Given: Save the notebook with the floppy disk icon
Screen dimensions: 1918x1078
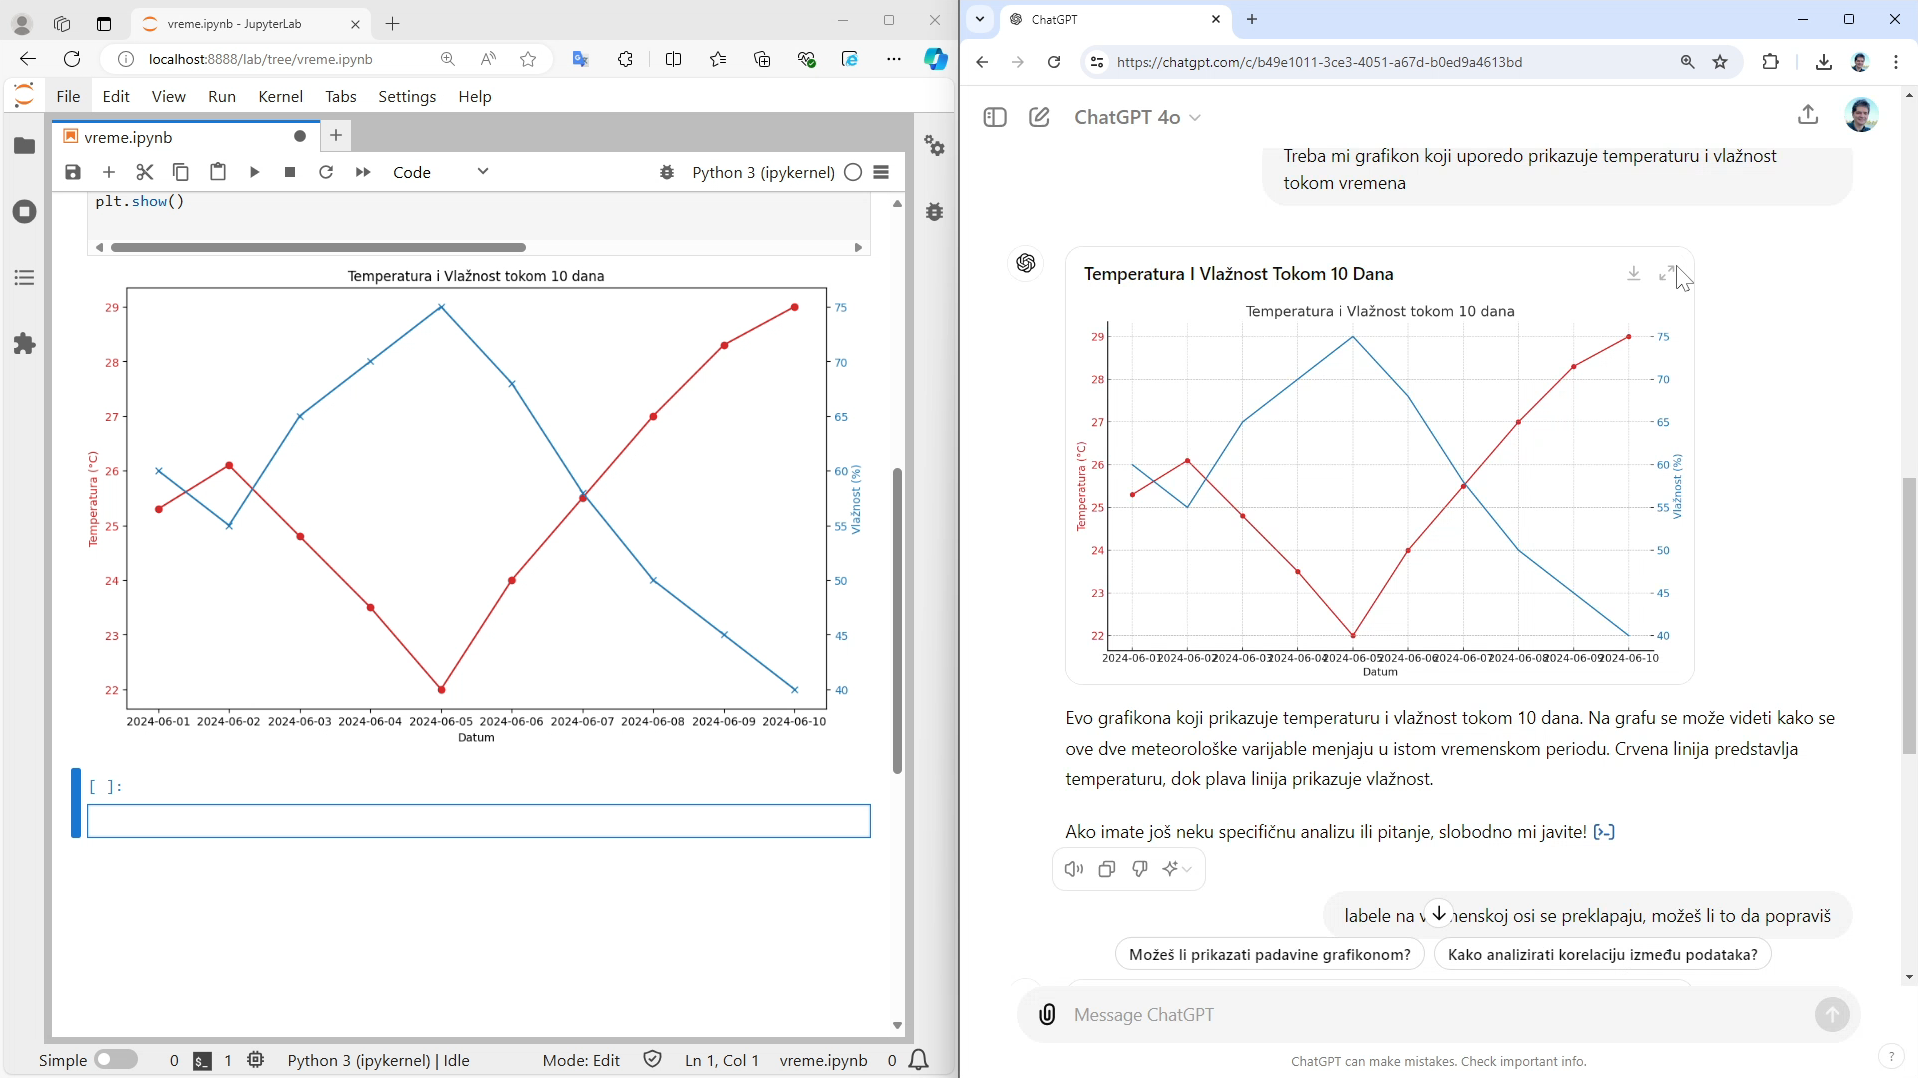Looking at the screenshot, I should click(x=73, y=172).
